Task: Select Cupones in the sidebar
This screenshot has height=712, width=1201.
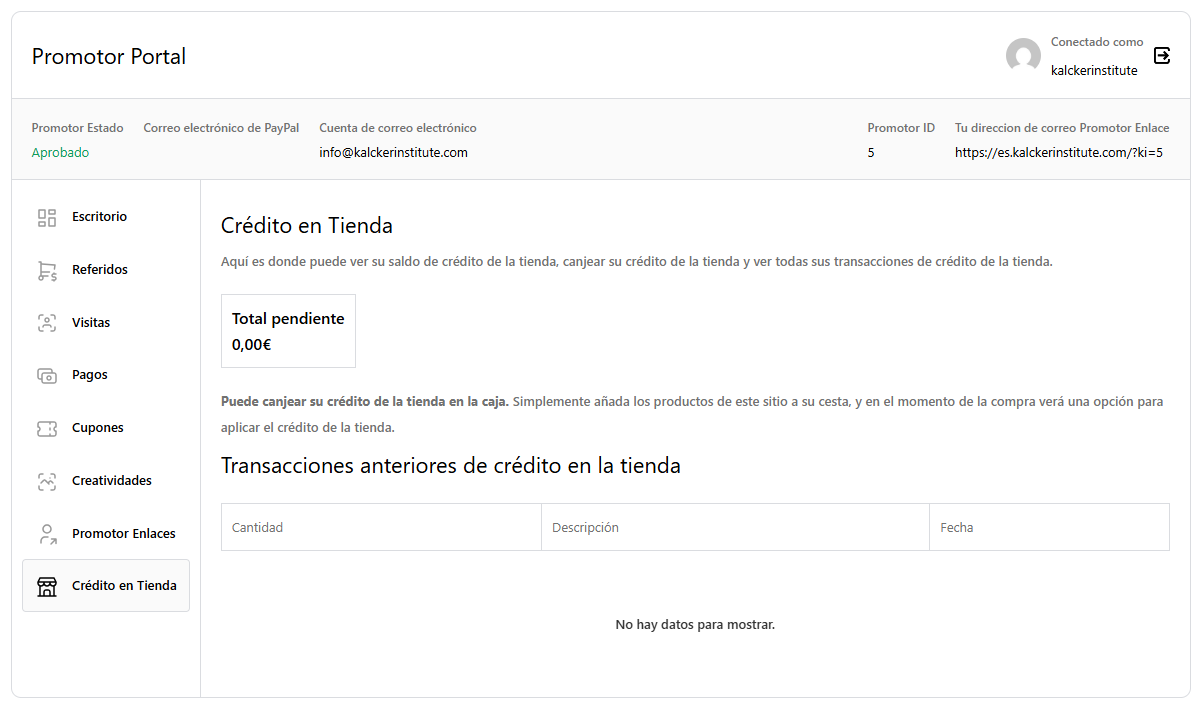Action: pyautogui.click(x=98, y=428)
